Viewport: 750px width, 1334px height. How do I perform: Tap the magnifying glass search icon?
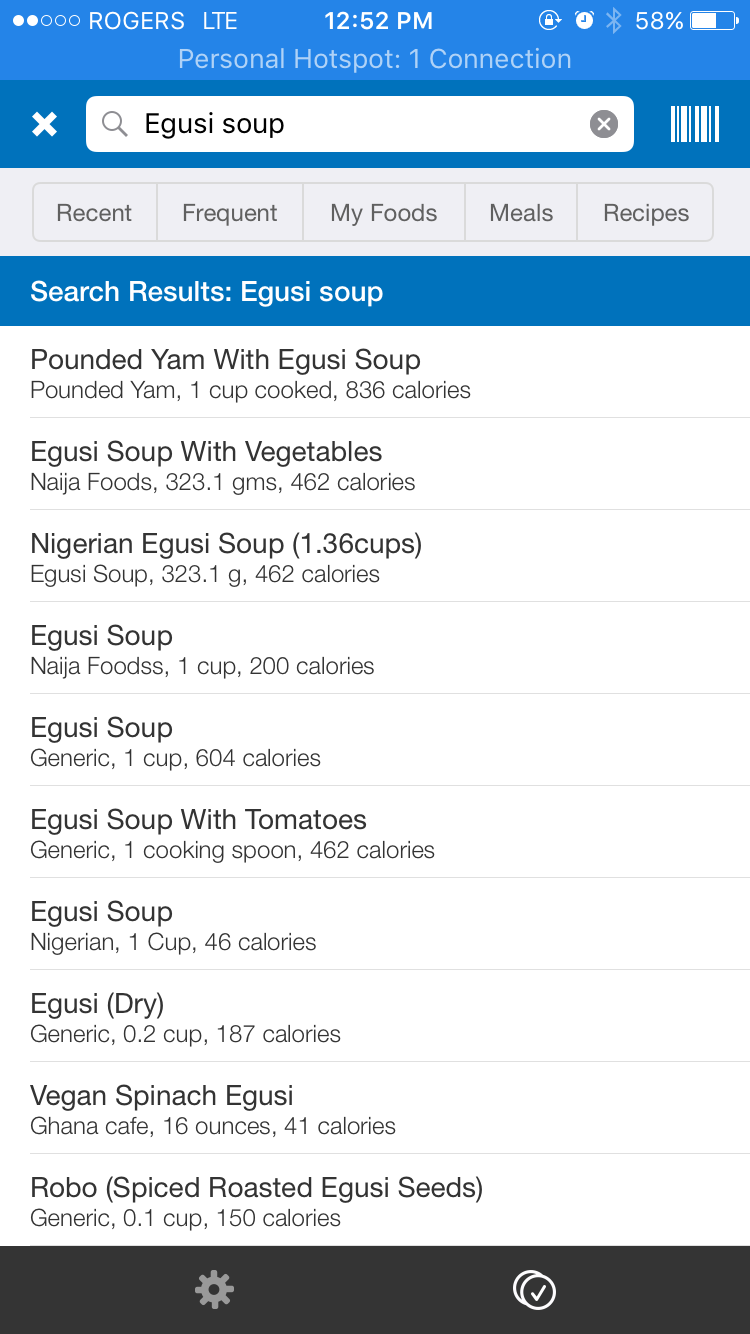click(115, 124)
